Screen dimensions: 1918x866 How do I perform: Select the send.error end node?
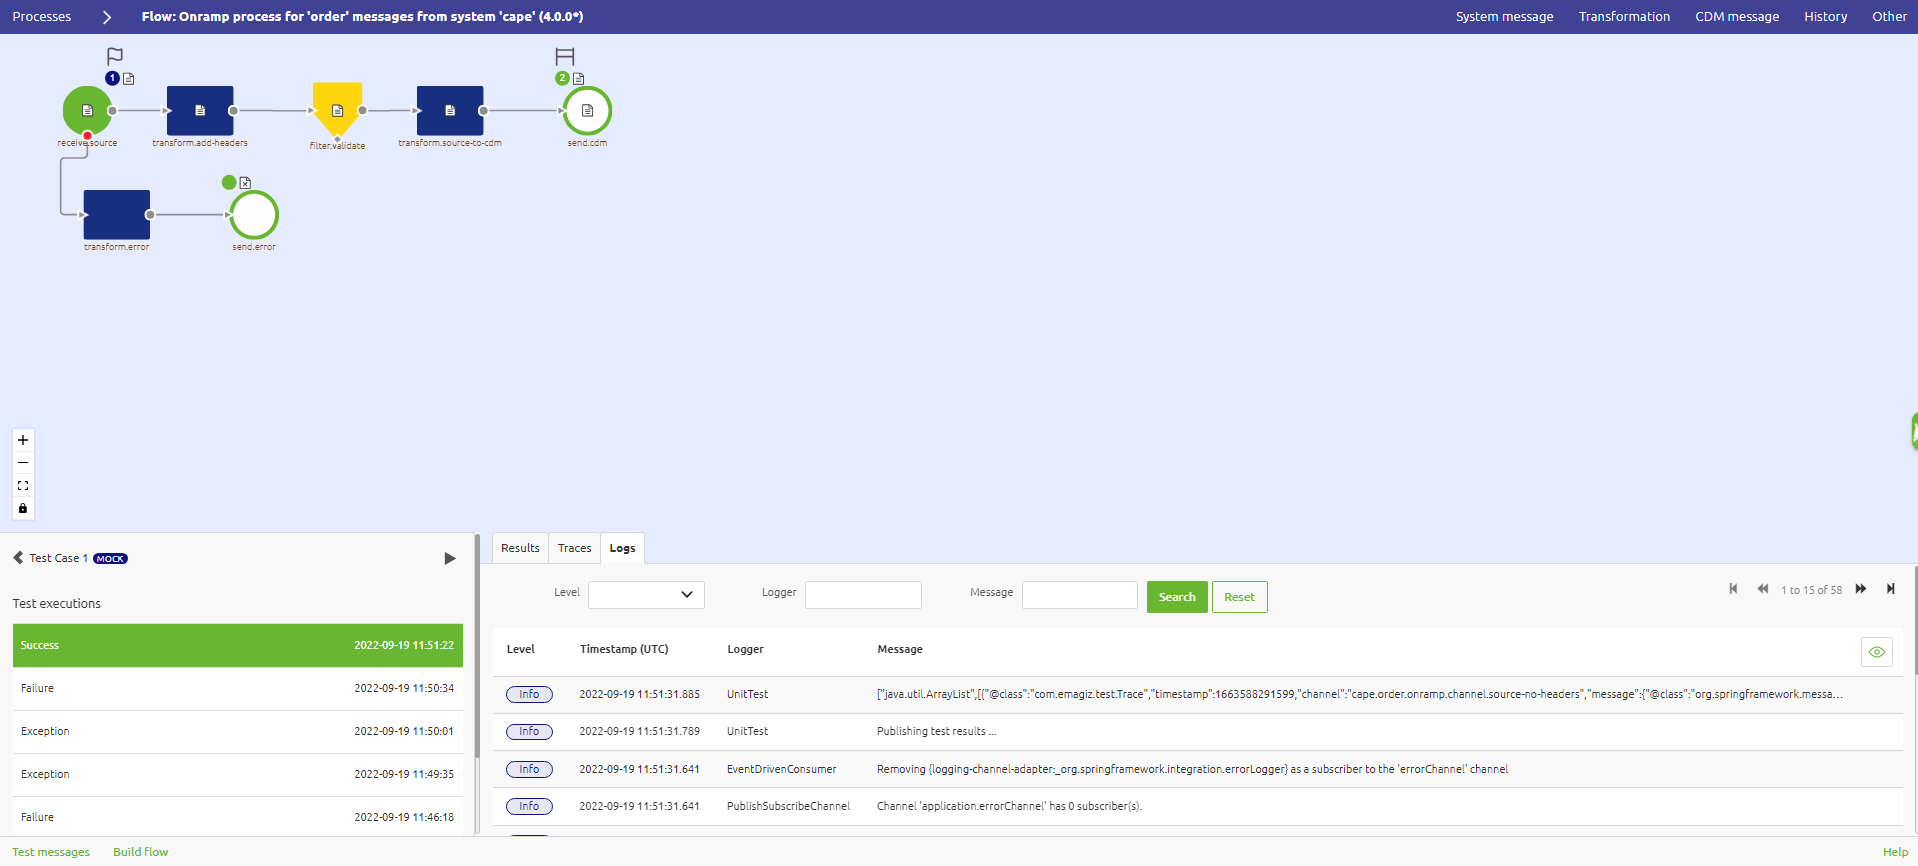pos(254,214)
